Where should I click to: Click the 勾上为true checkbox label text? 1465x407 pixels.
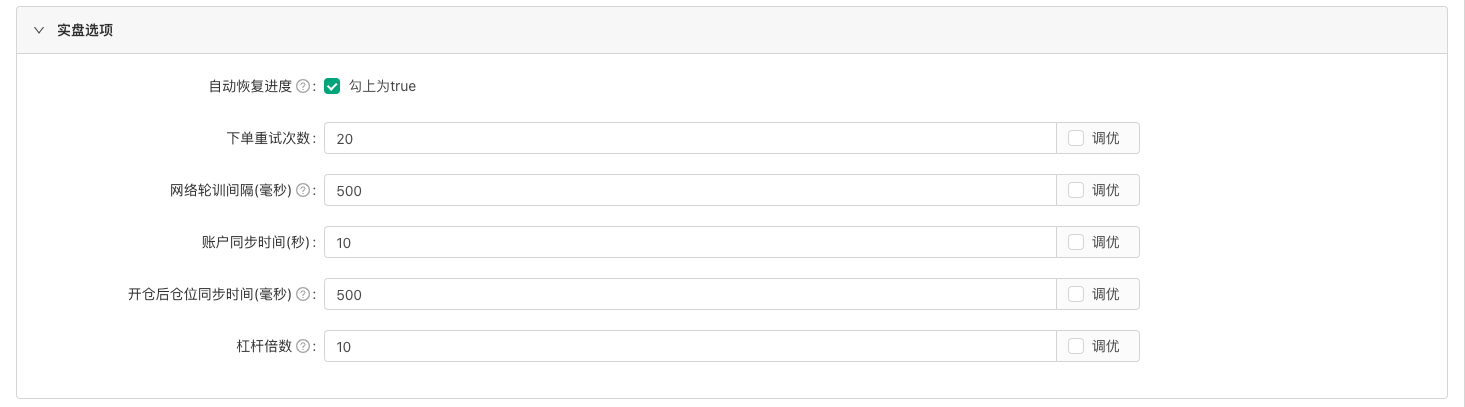coord(382,87)
